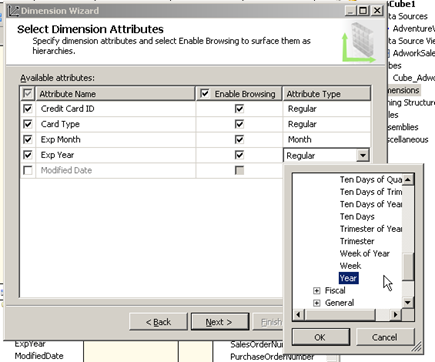
Task: Uncheck the Exp Year attribute checkbox
Action: pos(28,155)
